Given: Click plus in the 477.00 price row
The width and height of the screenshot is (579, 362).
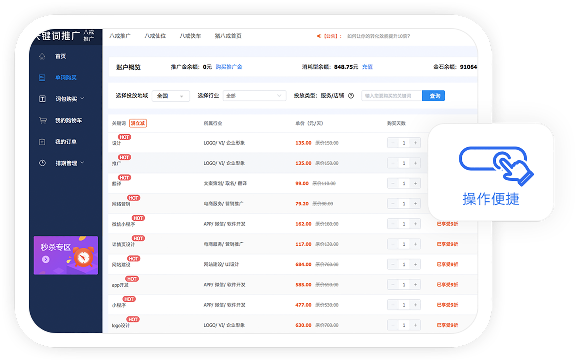Looking at the screenshot, I should click(x=415, y=305).
